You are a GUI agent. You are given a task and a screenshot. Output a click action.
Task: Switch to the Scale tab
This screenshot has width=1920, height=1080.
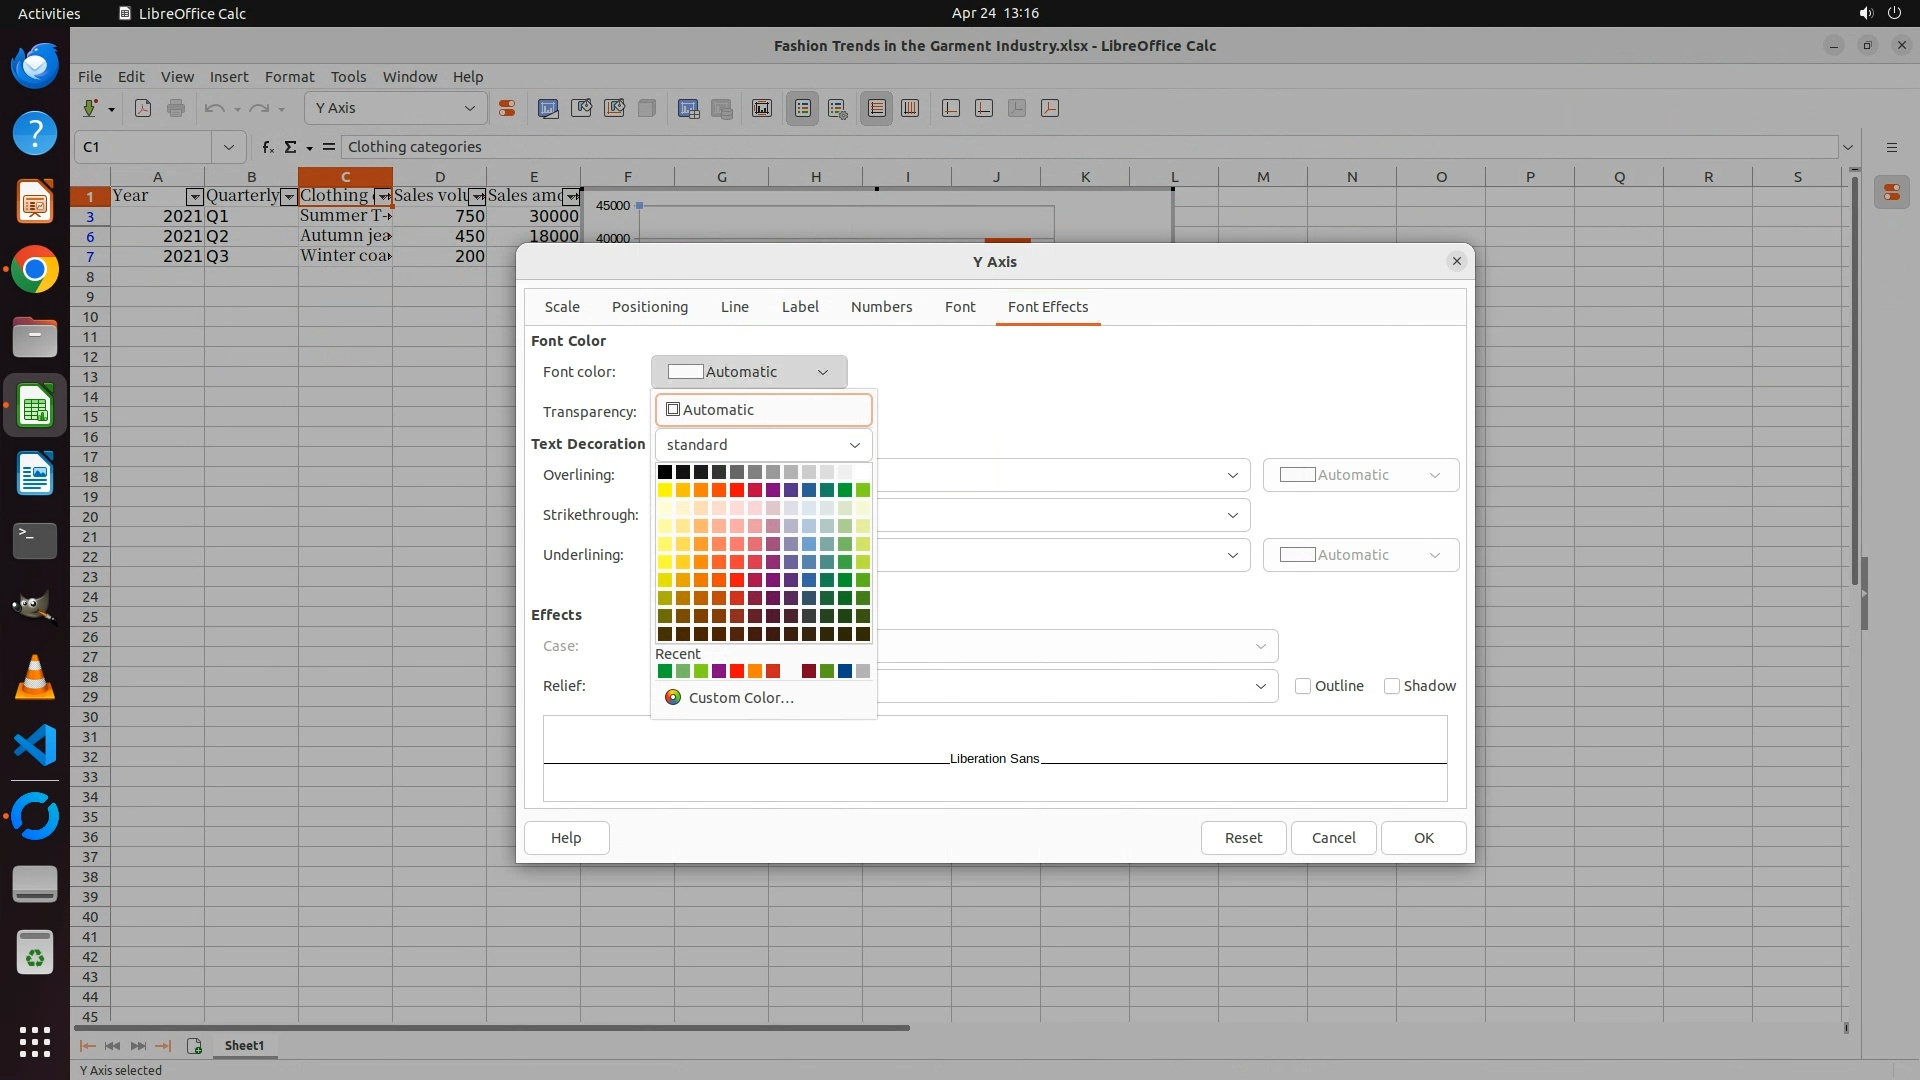(562, 307)
